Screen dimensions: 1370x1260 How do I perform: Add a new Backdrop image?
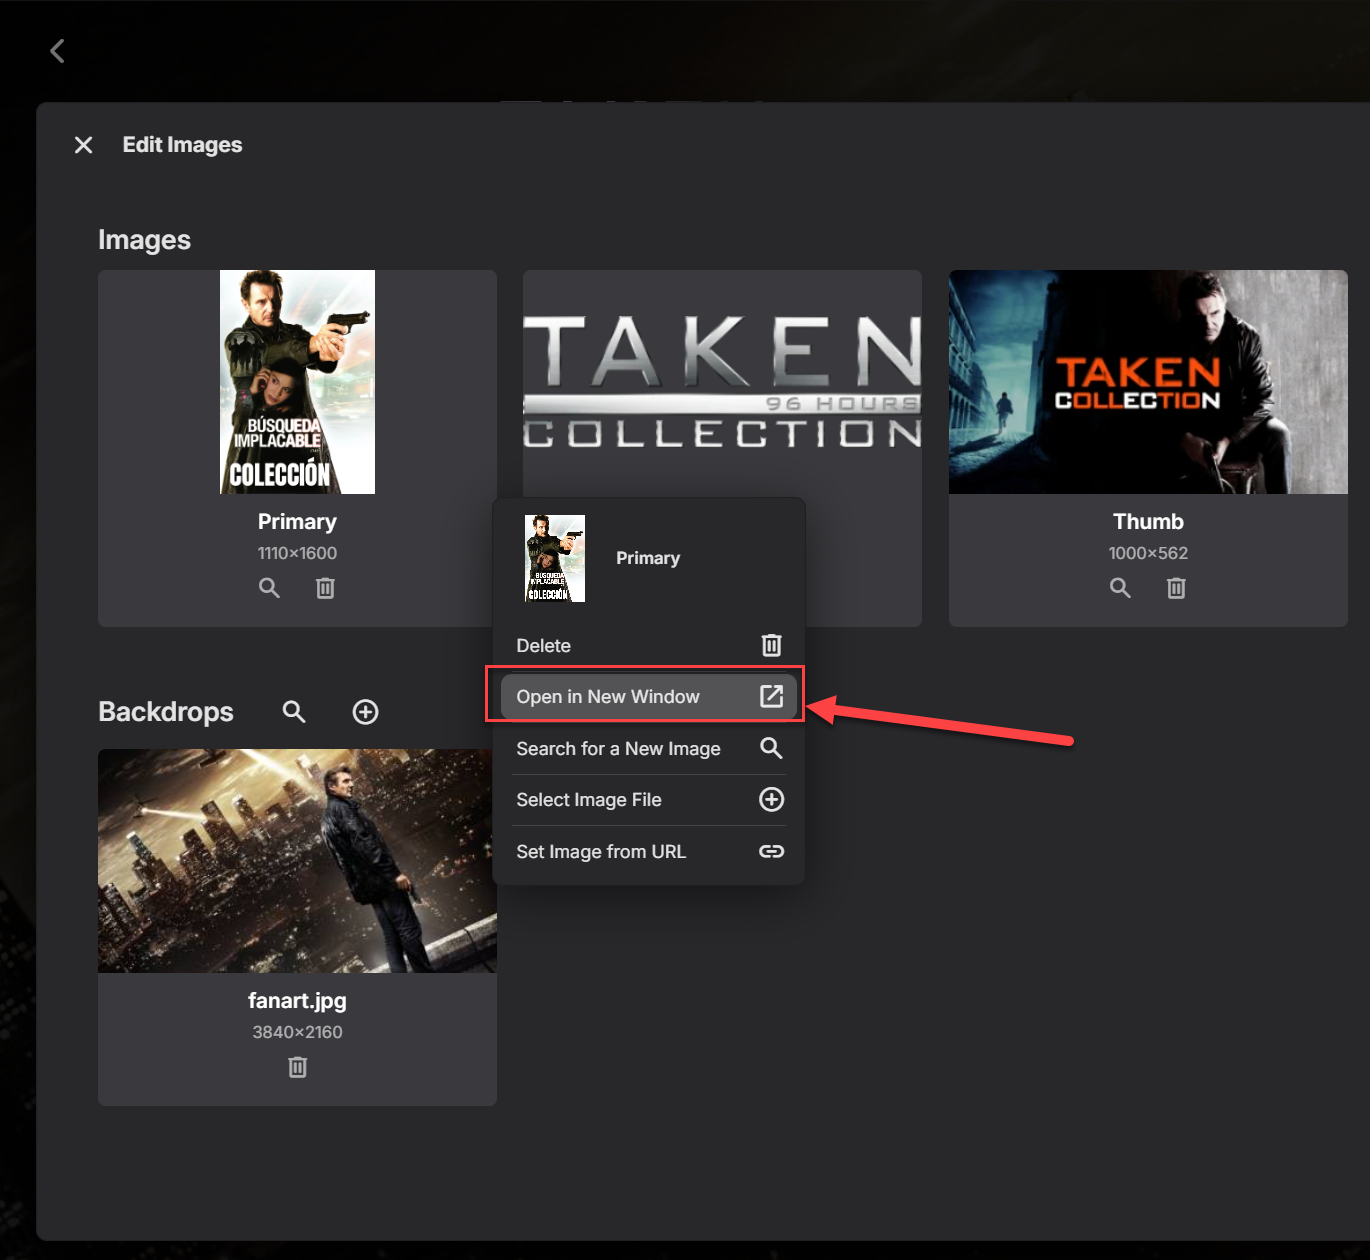366,712
